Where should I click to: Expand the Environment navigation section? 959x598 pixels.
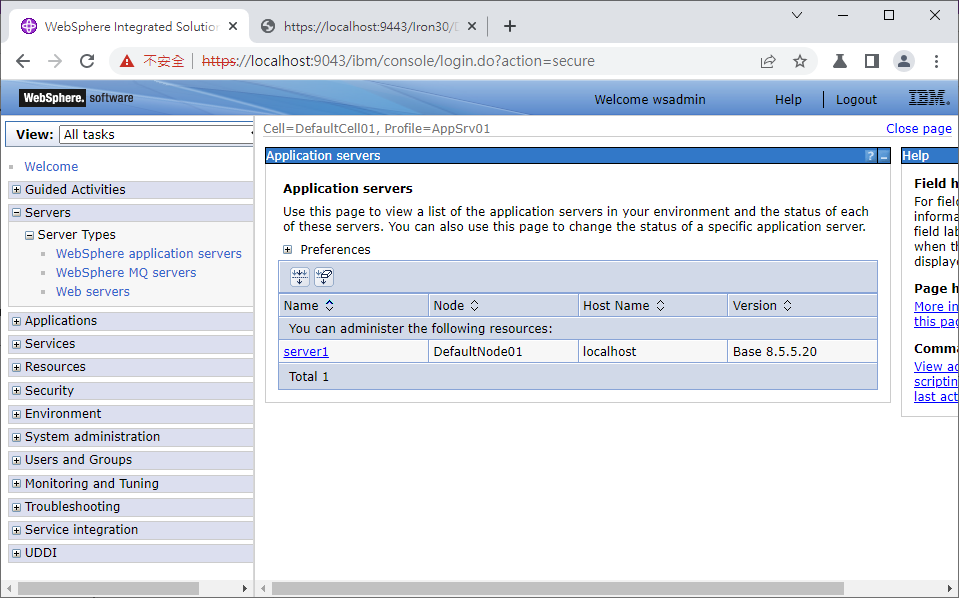coord(17,414)
